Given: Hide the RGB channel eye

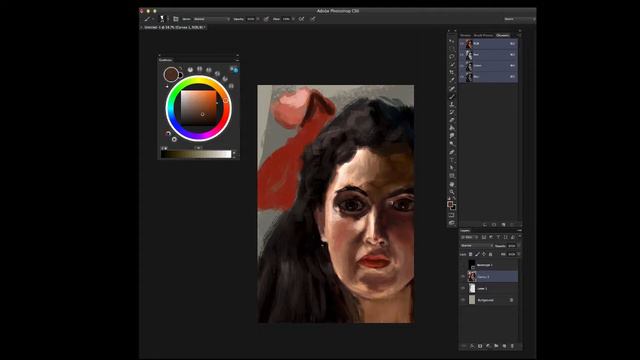Looking at the screenshot, I should pos(462,43).
